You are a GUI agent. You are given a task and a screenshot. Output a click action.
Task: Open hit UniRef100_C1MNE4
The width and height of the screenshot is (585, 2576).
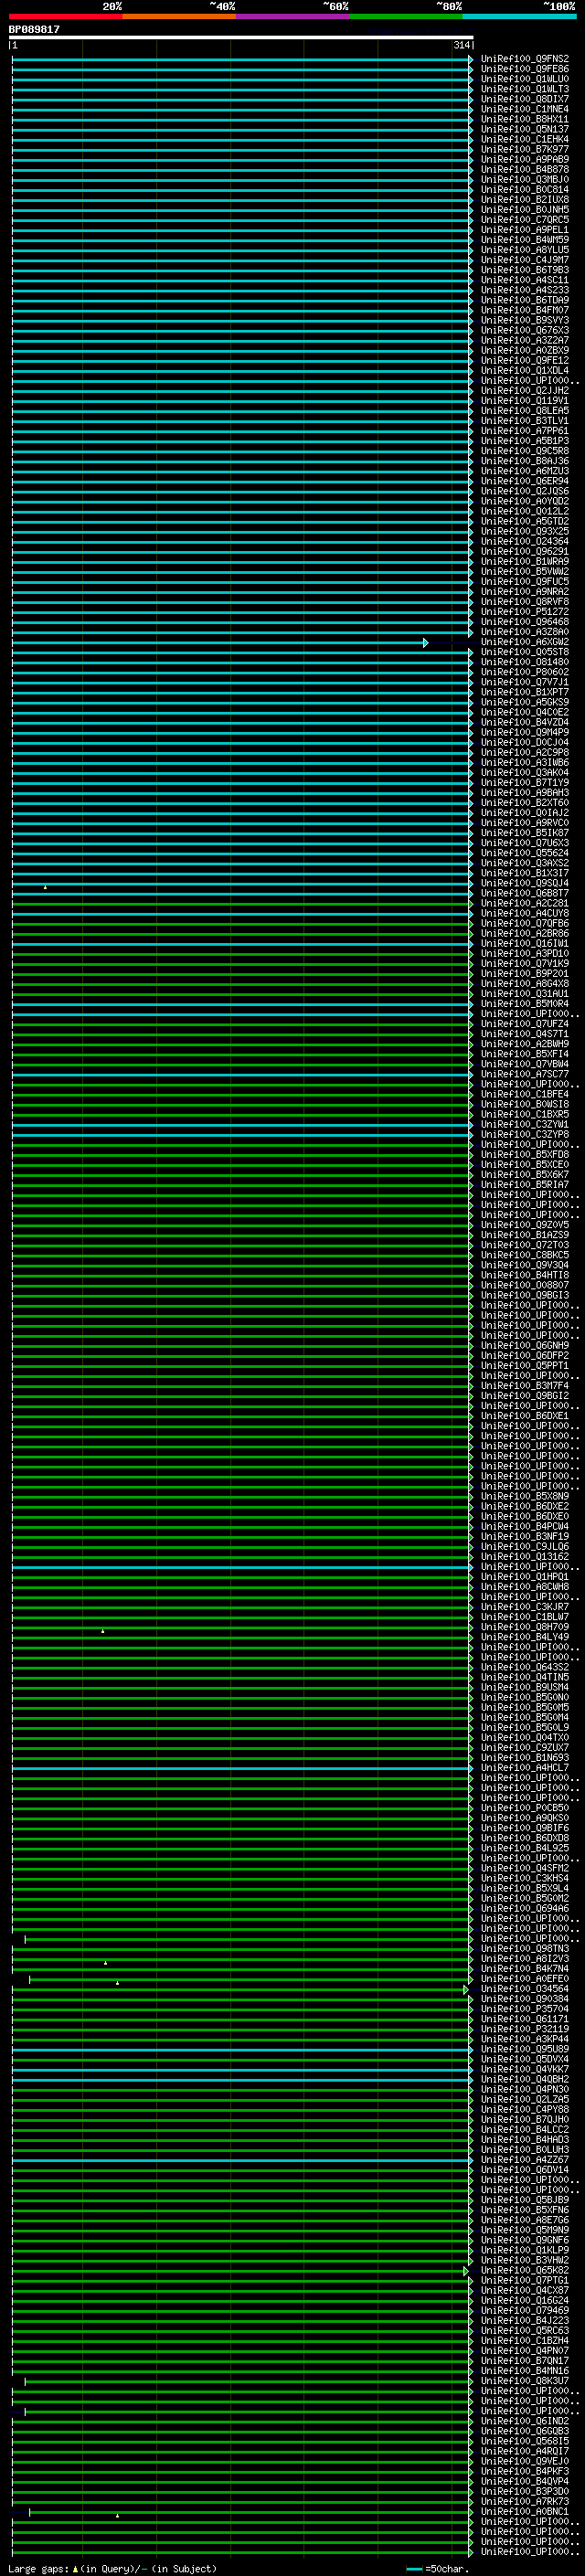click(525, 109)
